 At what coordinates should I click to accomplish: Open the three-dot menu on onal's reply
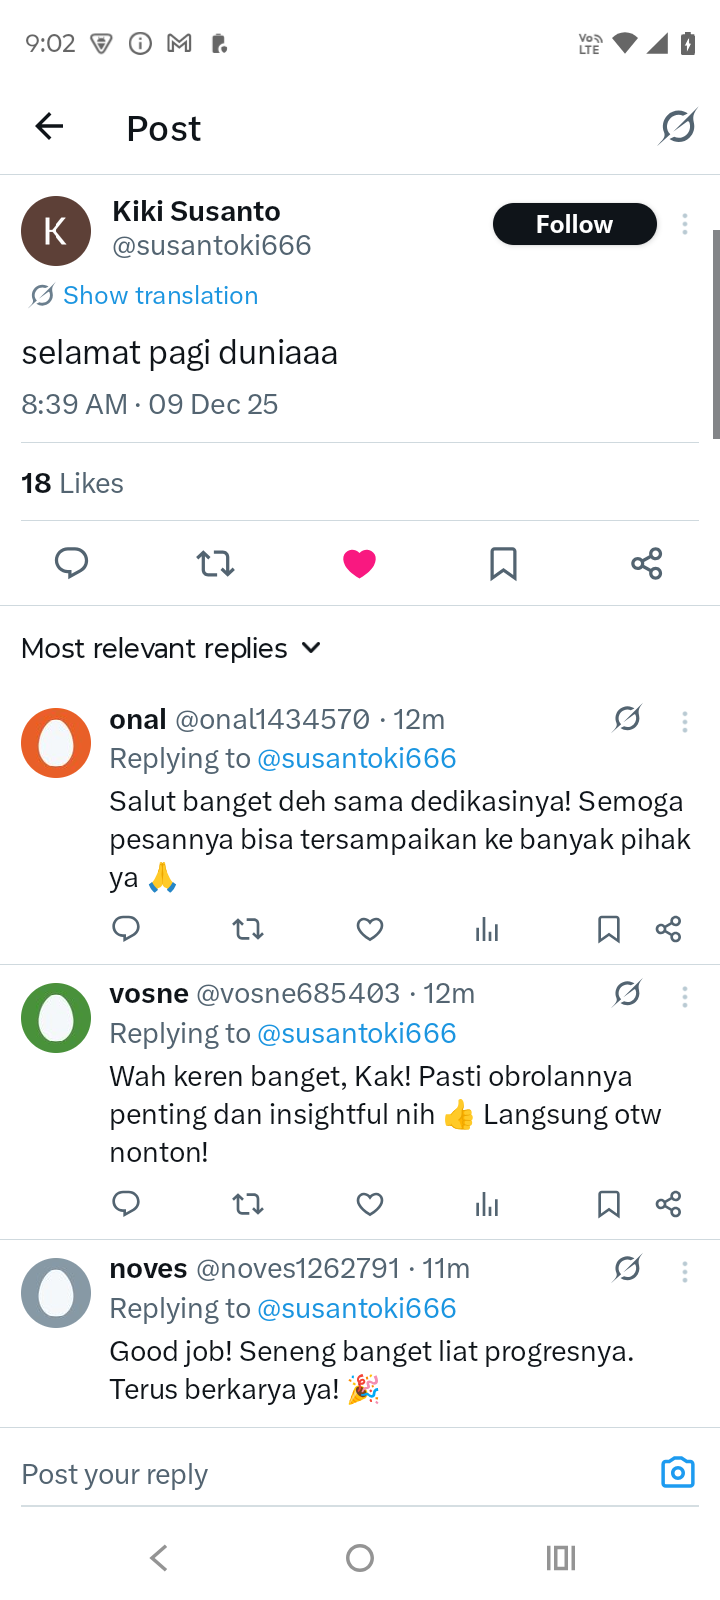(685, 721)
